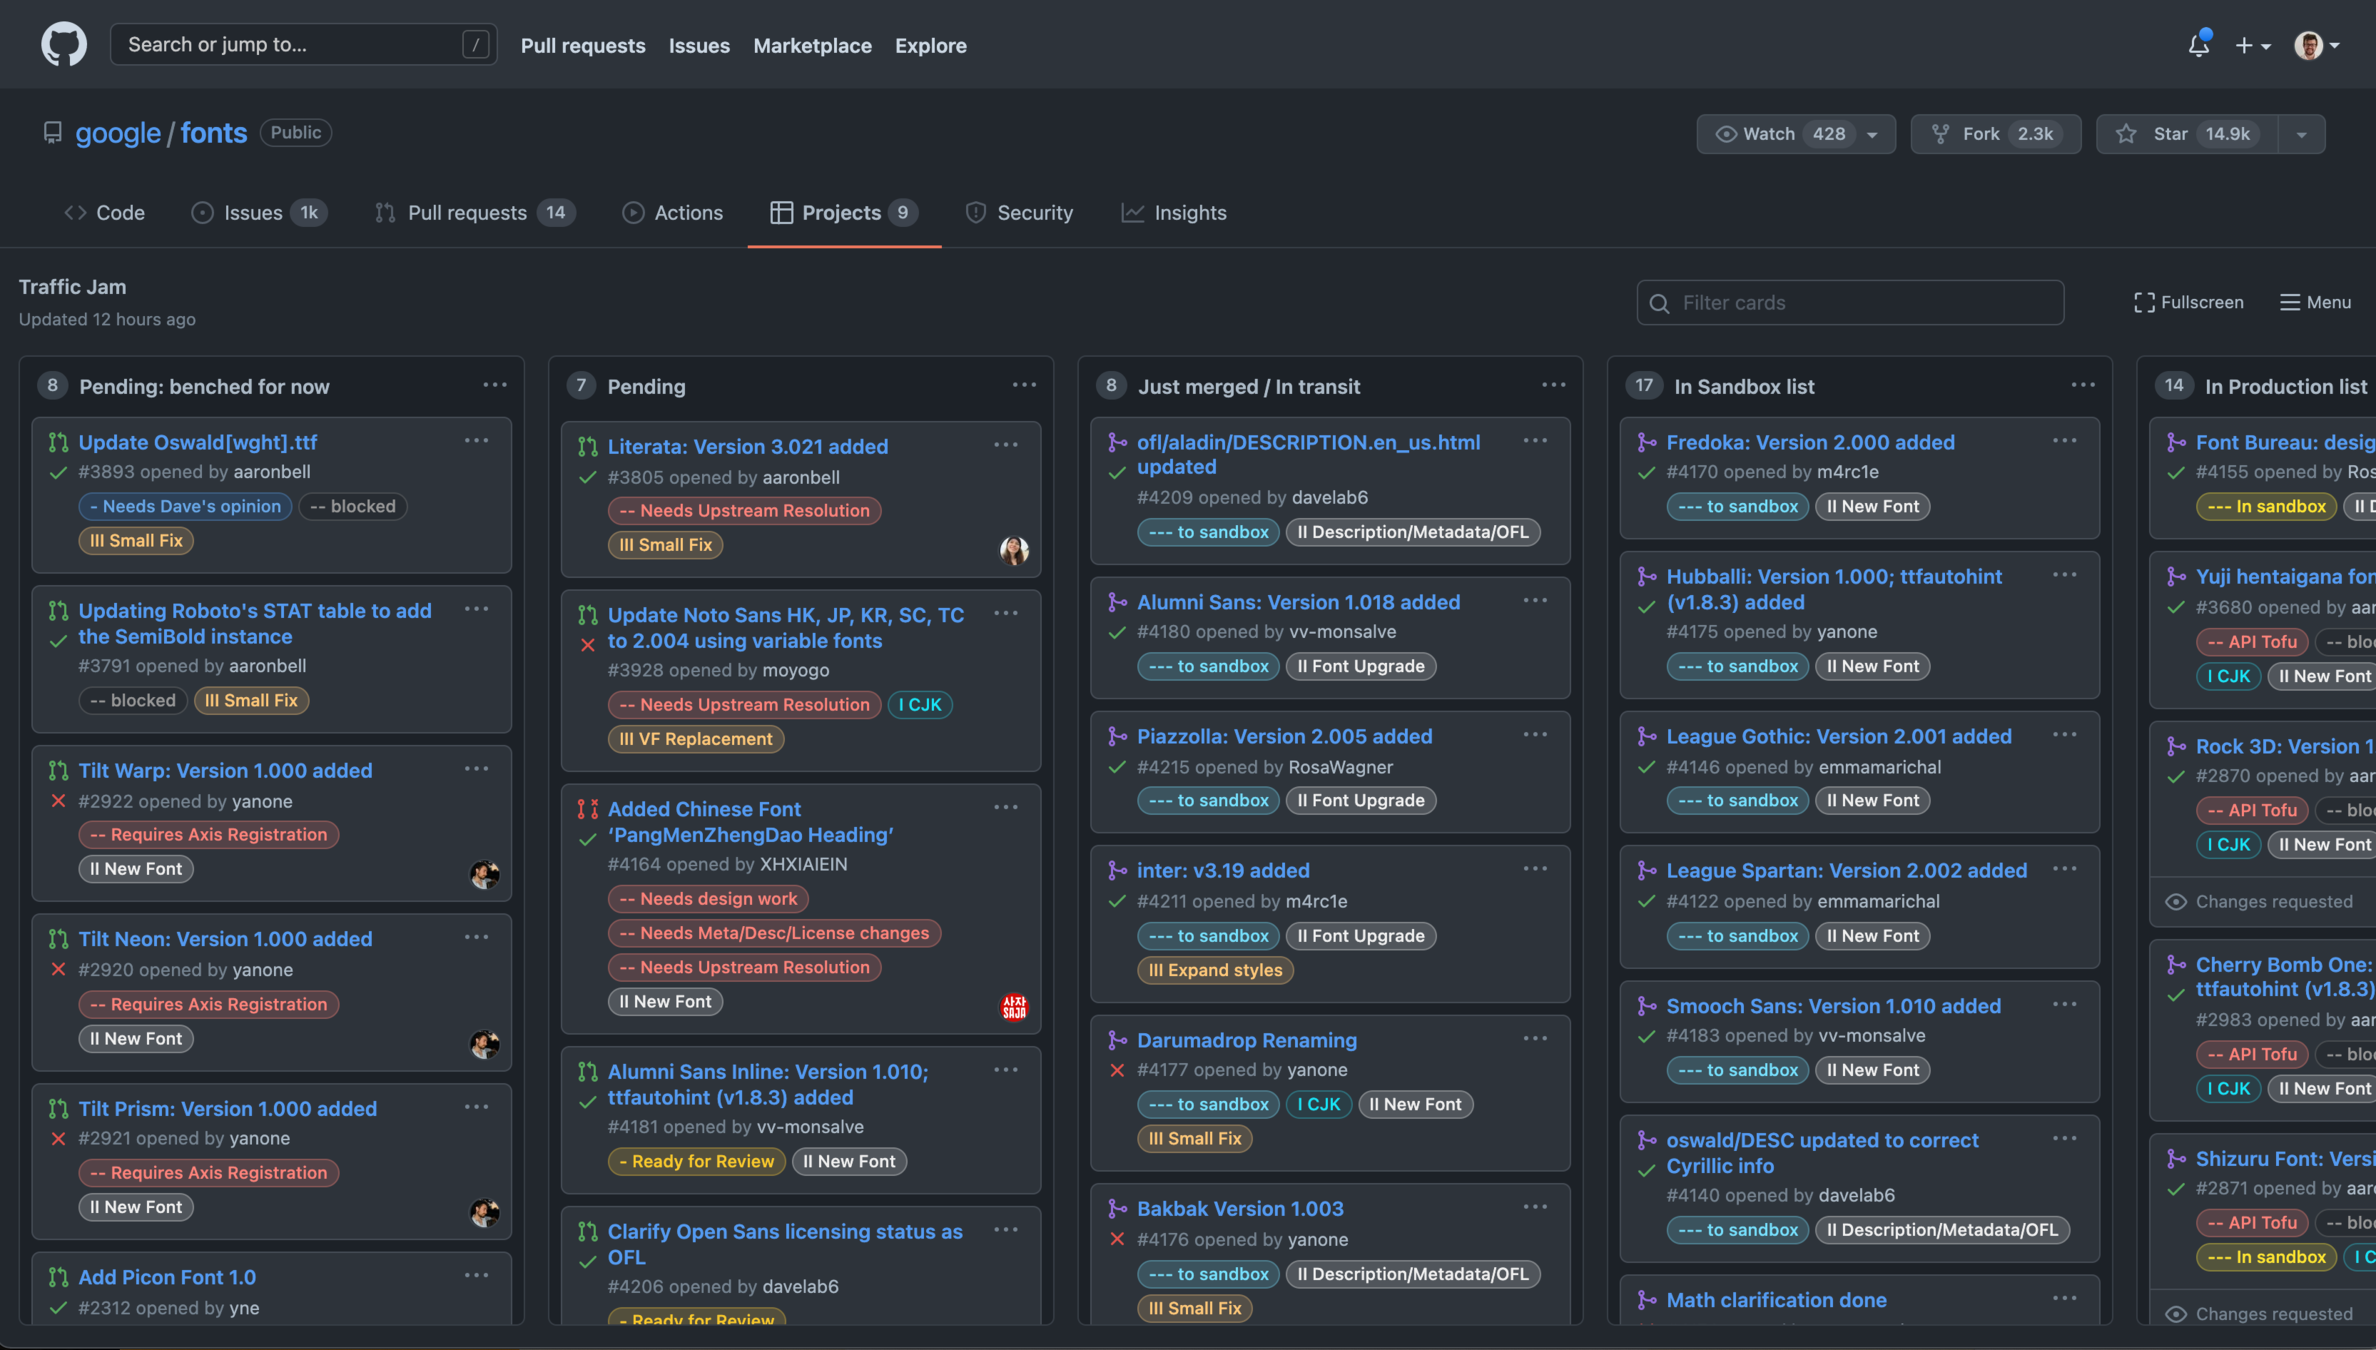Click the GitHub logo icon

click(64, 45)
